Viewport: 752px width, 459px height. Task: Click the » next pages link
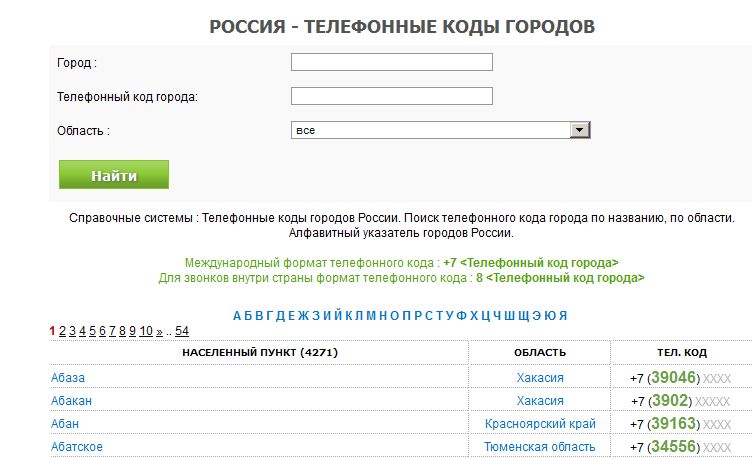[159, 331]
